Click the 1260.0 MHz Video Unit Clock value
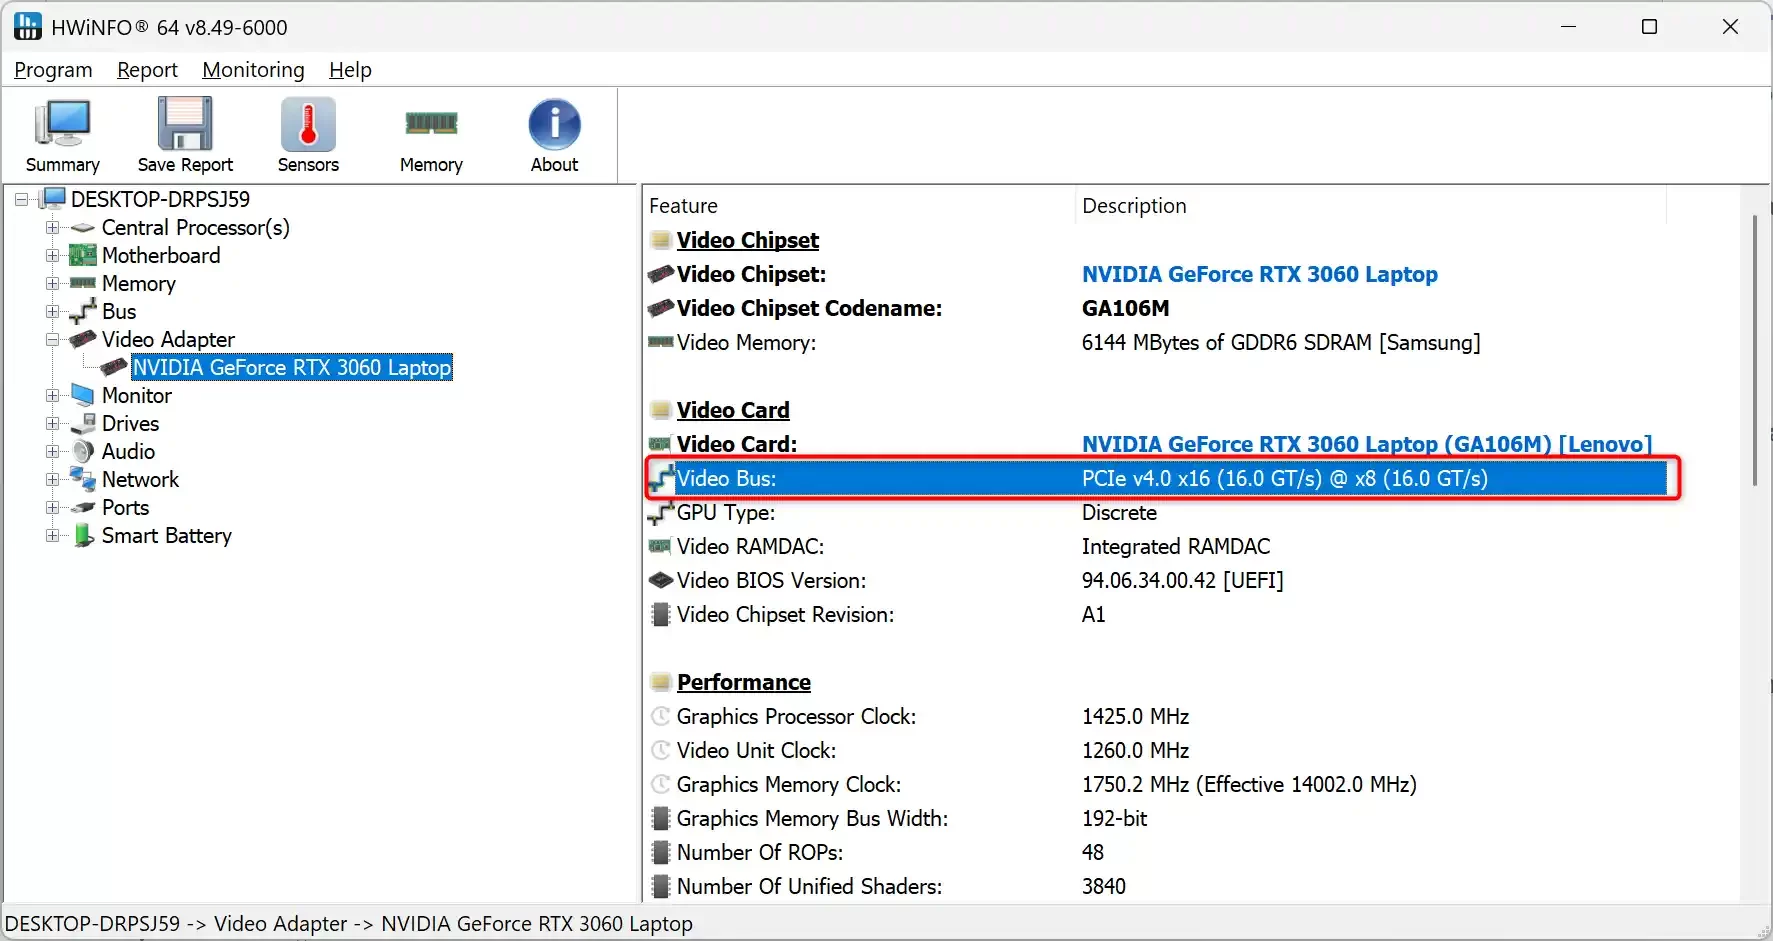1773x941 pixels. (x=1135, y=750)
